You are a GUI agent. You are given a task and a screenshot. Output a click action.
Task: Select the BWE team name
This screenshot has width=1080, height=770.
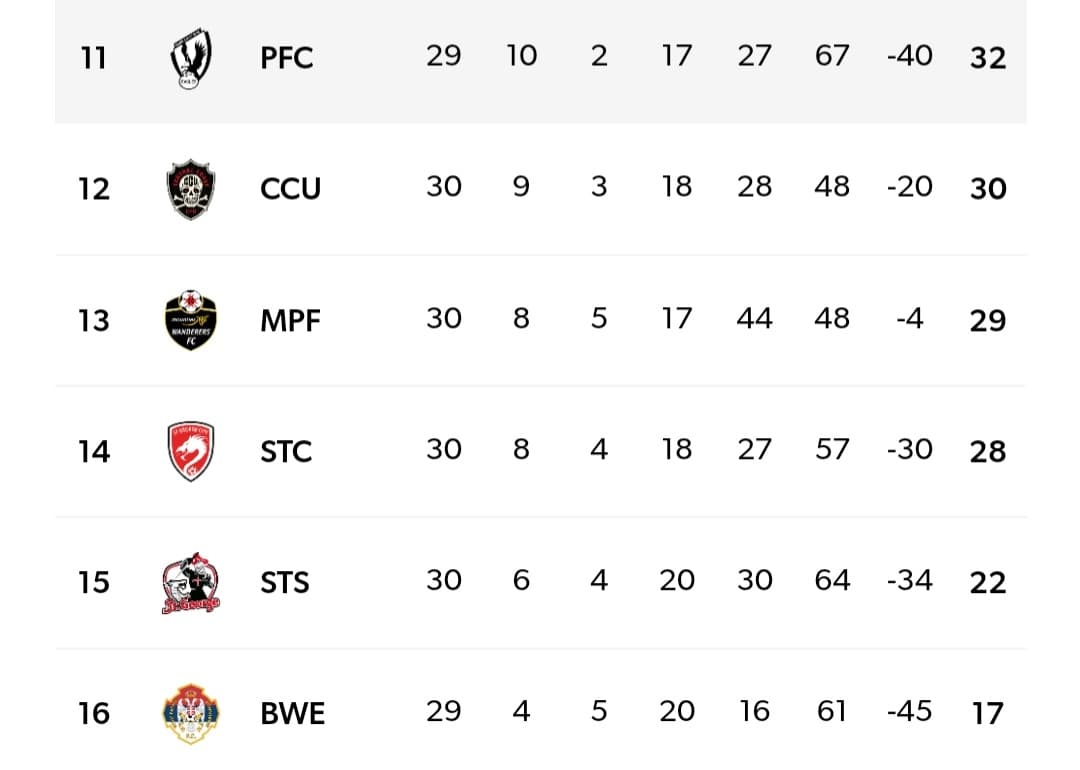(292, 713)
